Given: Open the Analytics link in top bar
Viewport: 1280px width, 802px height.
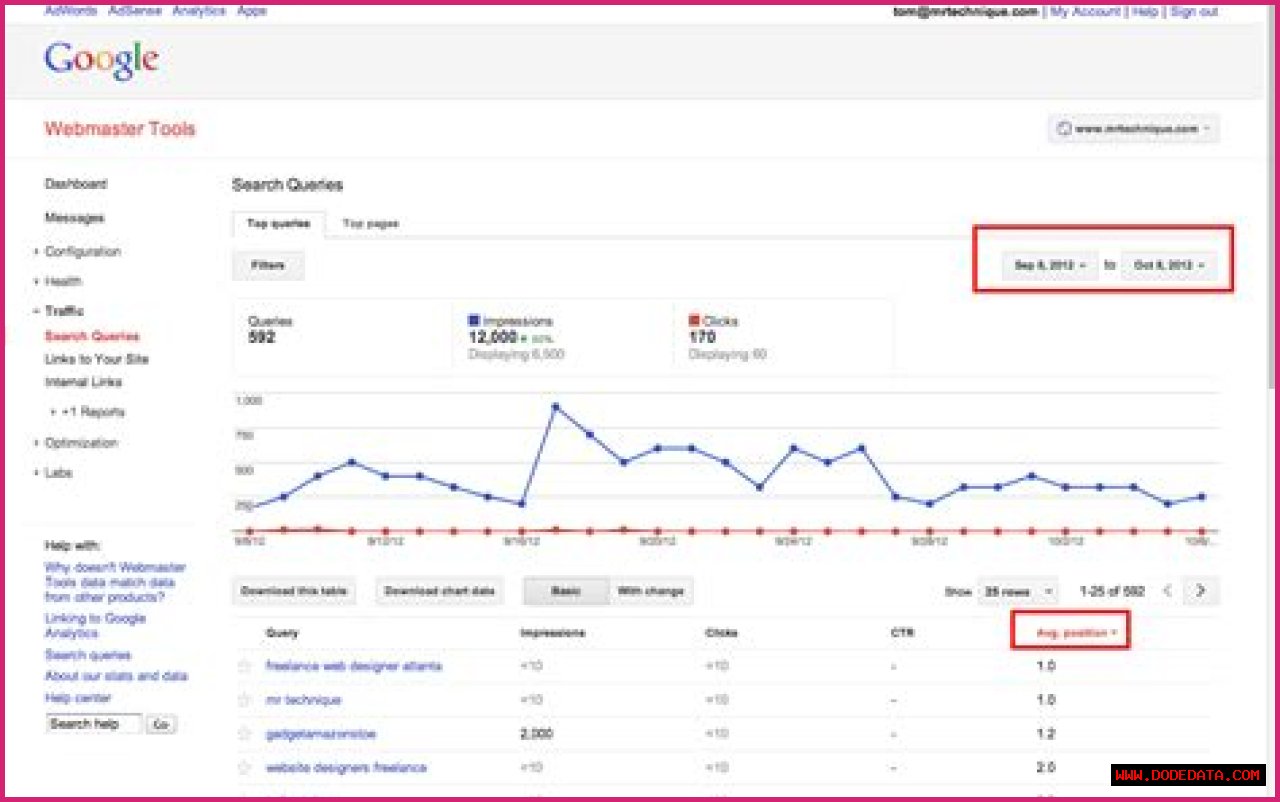Looking at the screenshot, I should [x=199, y=10].
